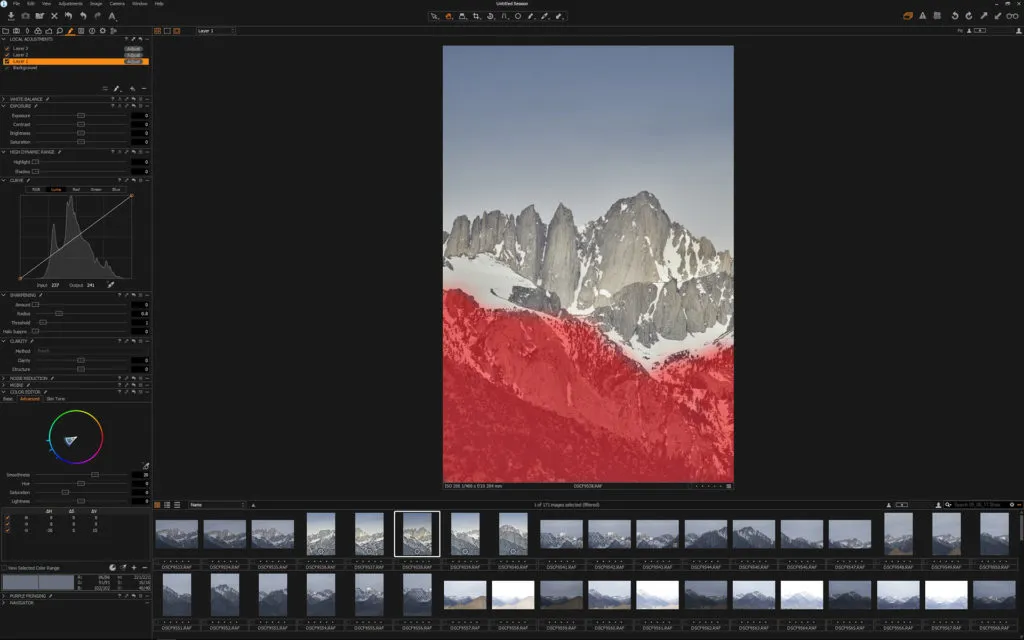Select the Local Adjustments brush tool tab
The width and height of the screenshot is (1024, 640).
[72, 31]
